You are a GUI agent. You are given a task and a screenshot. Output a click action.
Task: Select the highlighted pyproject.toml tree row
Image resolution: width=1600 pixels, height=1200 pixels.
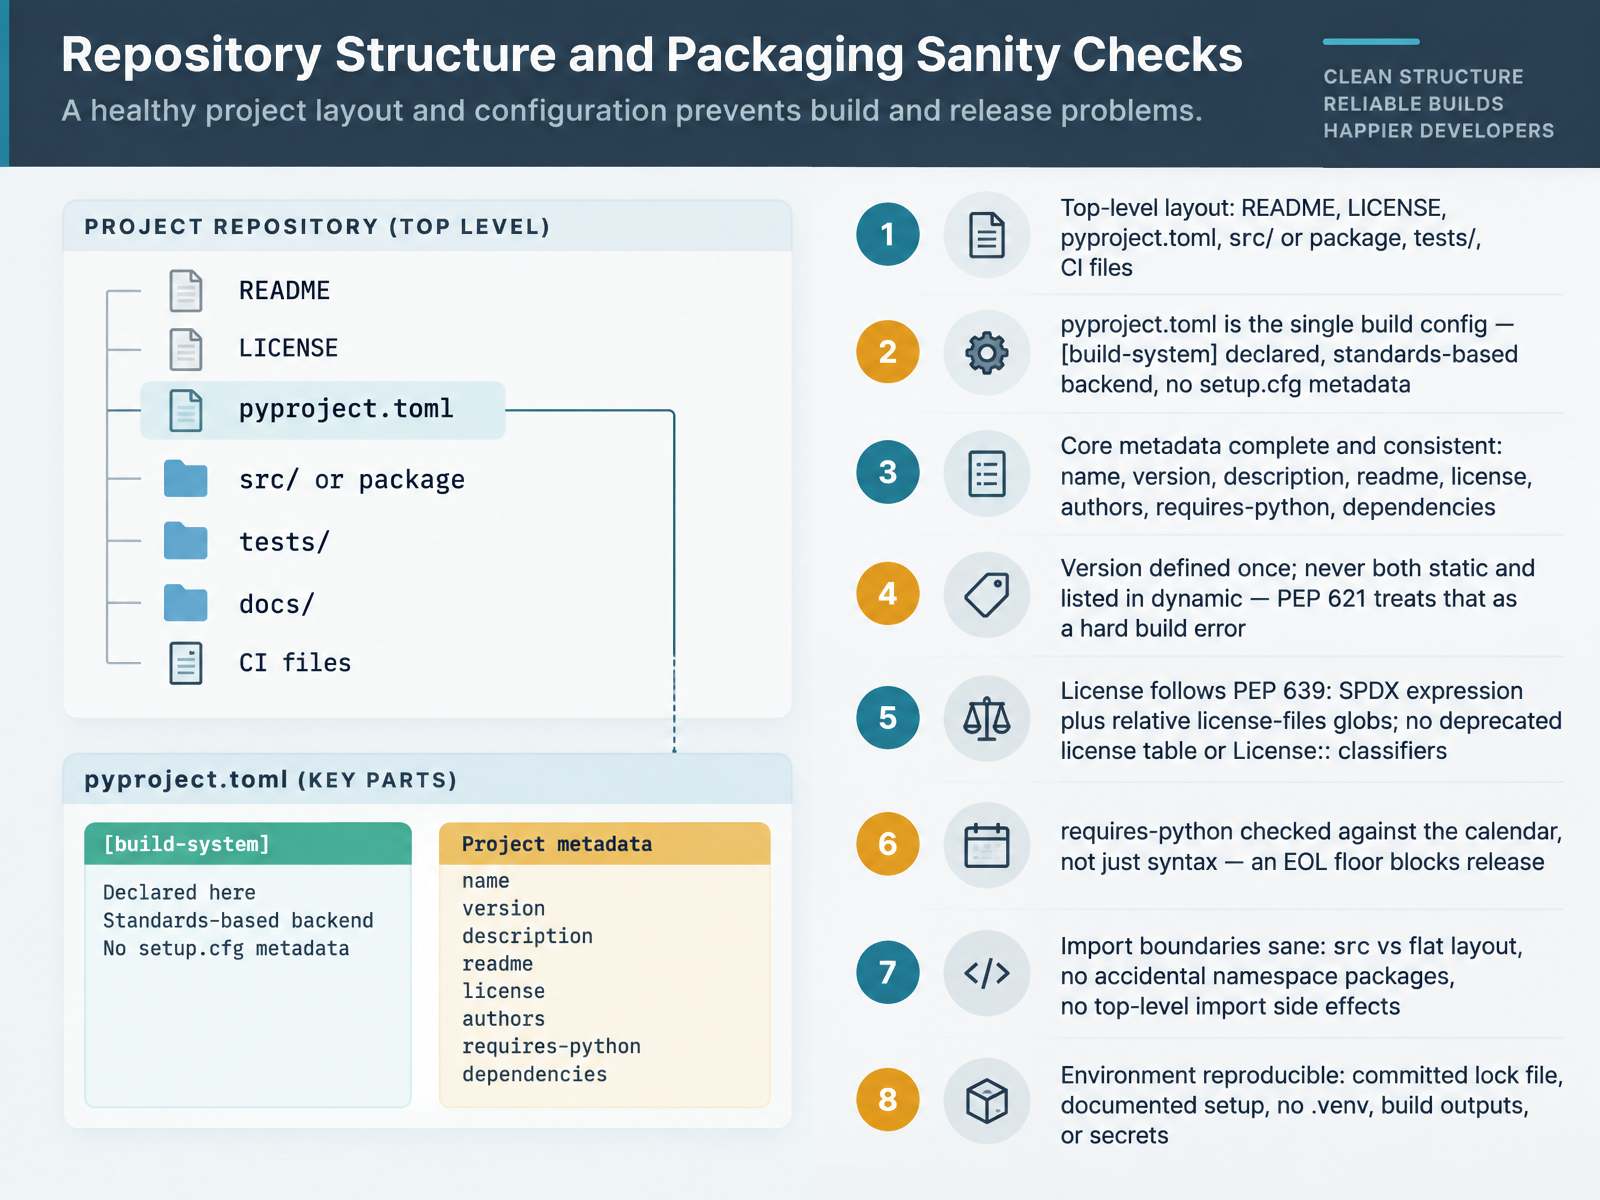click(323, 410)
